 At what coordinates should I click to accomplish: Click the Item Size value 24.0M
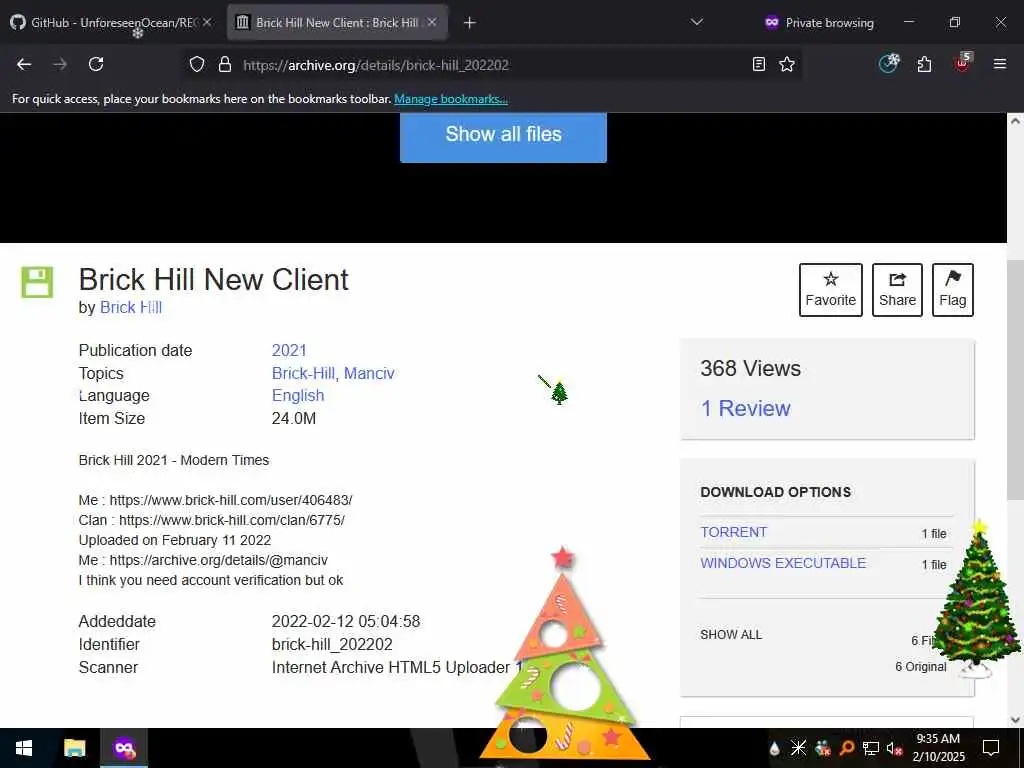[x=293, y=419]
